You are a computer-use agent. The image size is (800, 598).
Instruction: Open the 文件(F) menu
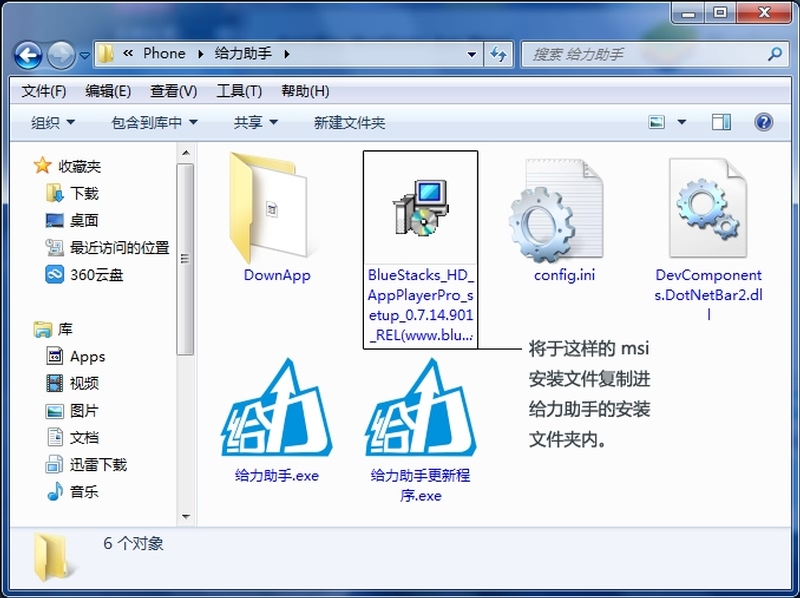tap(44, 91)
